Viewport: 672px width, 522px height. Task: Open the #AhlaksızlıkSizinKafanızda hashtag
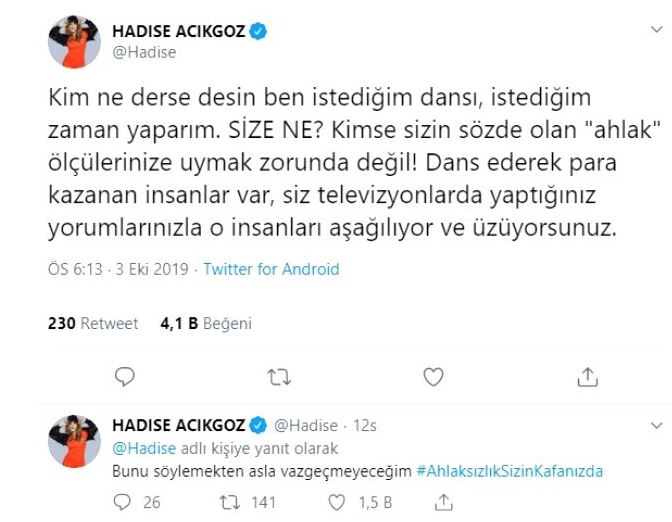click(x=510, y=470)
